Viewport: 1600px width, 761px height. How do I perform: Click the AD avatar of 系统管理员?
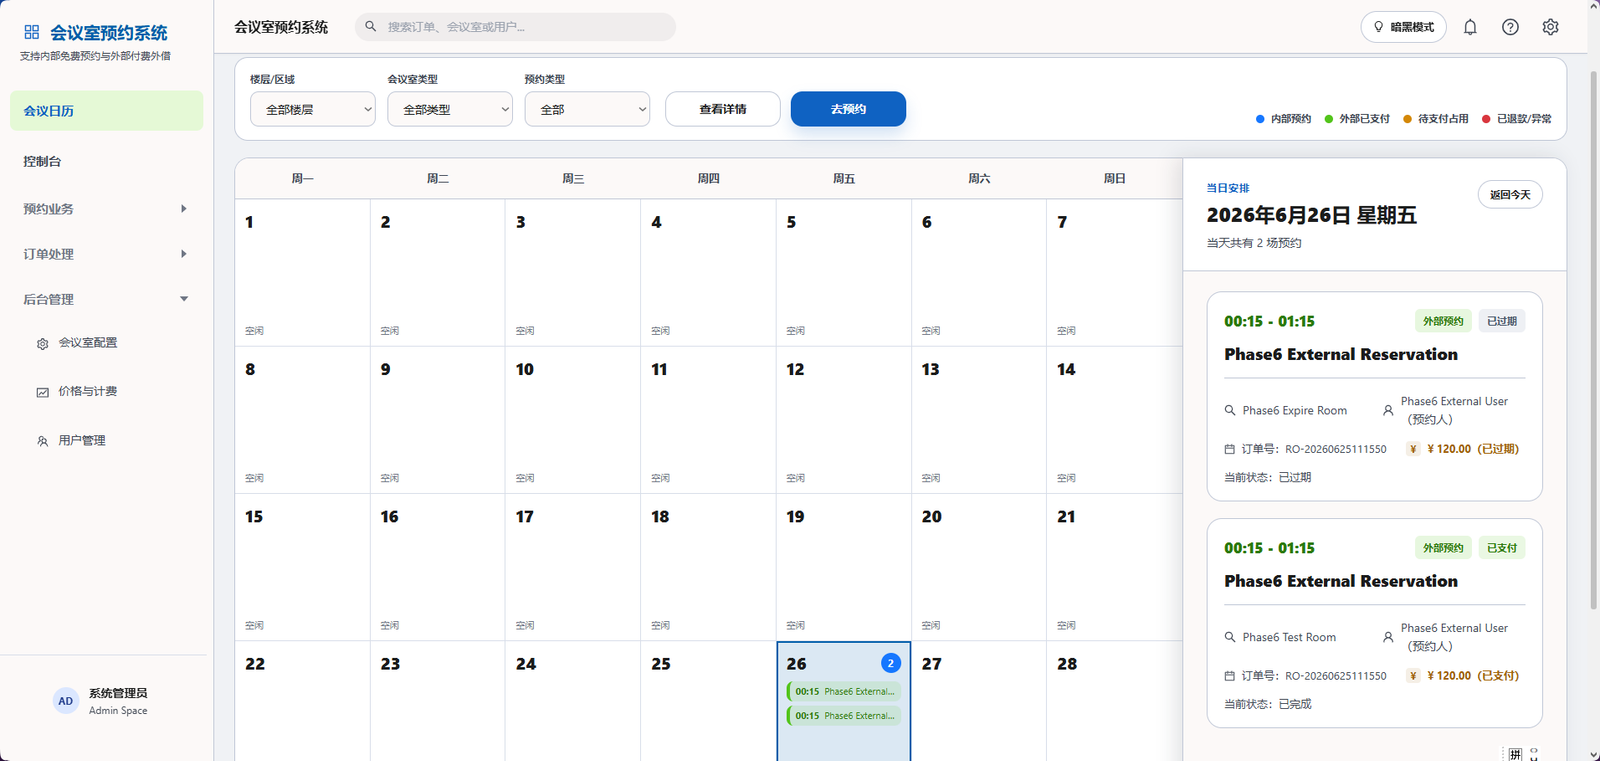(x=65, y=701)
